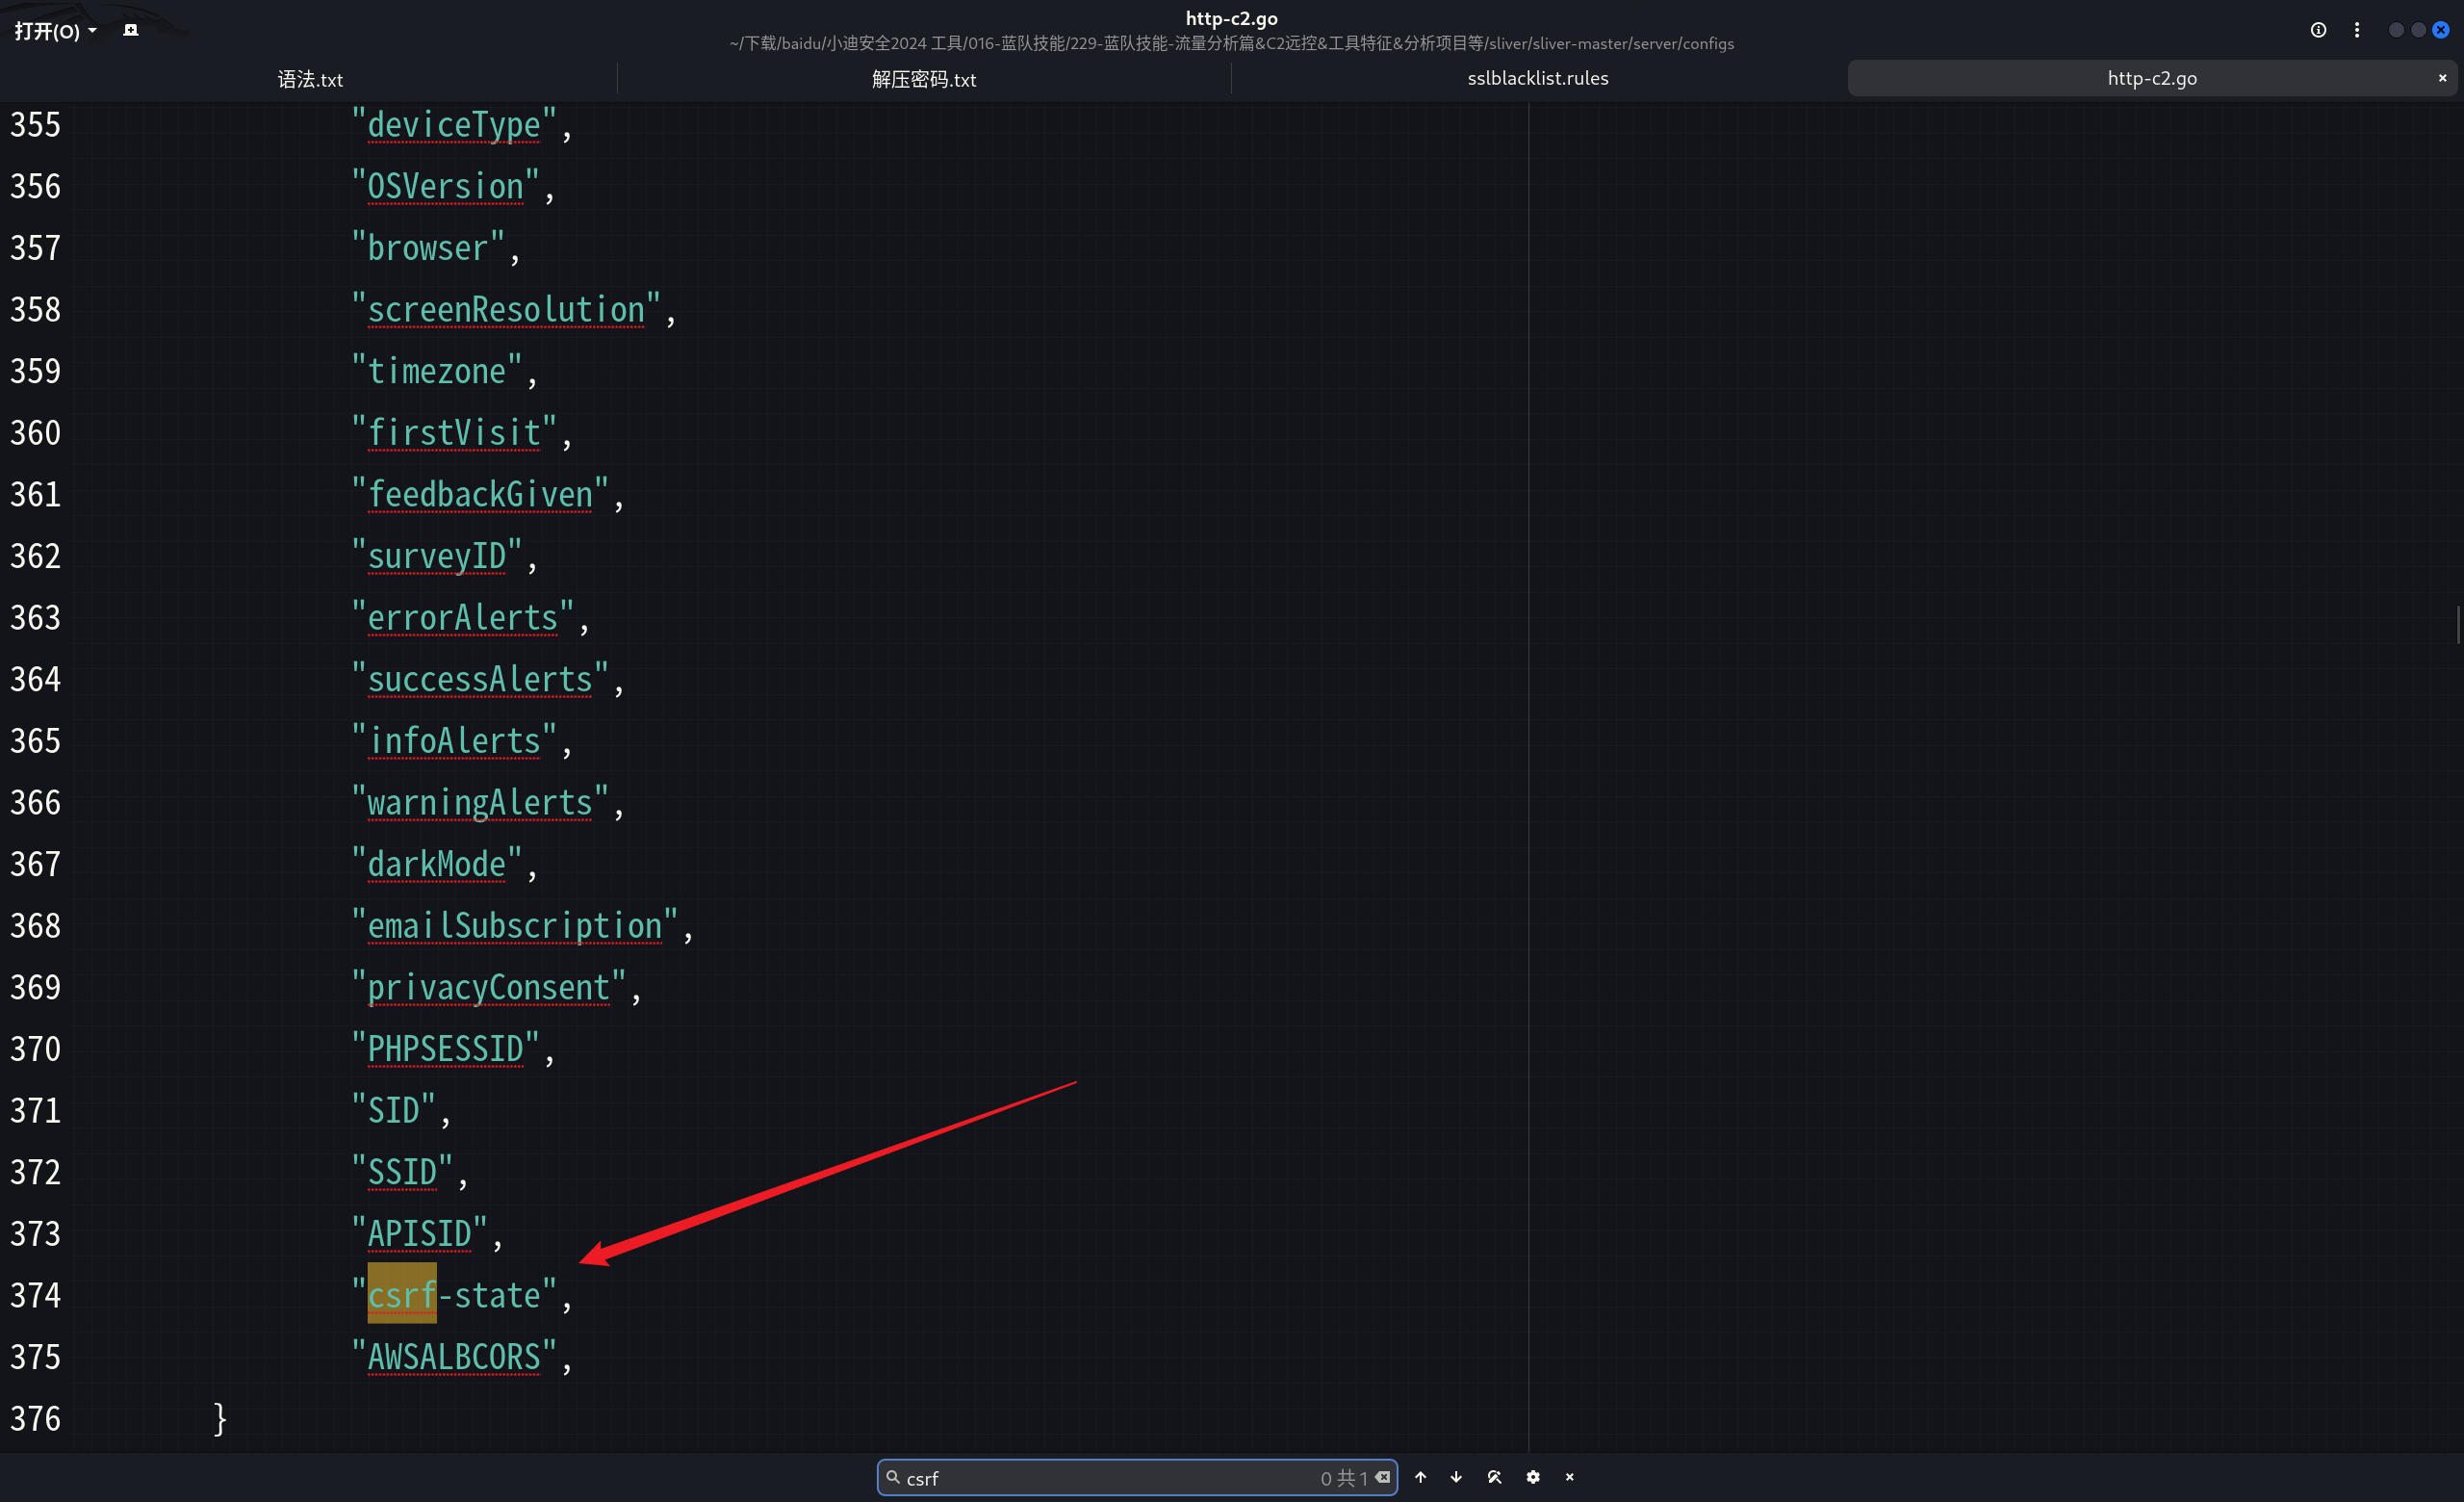Open document properties info icon
Viewport: 2464px width, 1502px height.
pyautogui.click(x=2318, y=30)
